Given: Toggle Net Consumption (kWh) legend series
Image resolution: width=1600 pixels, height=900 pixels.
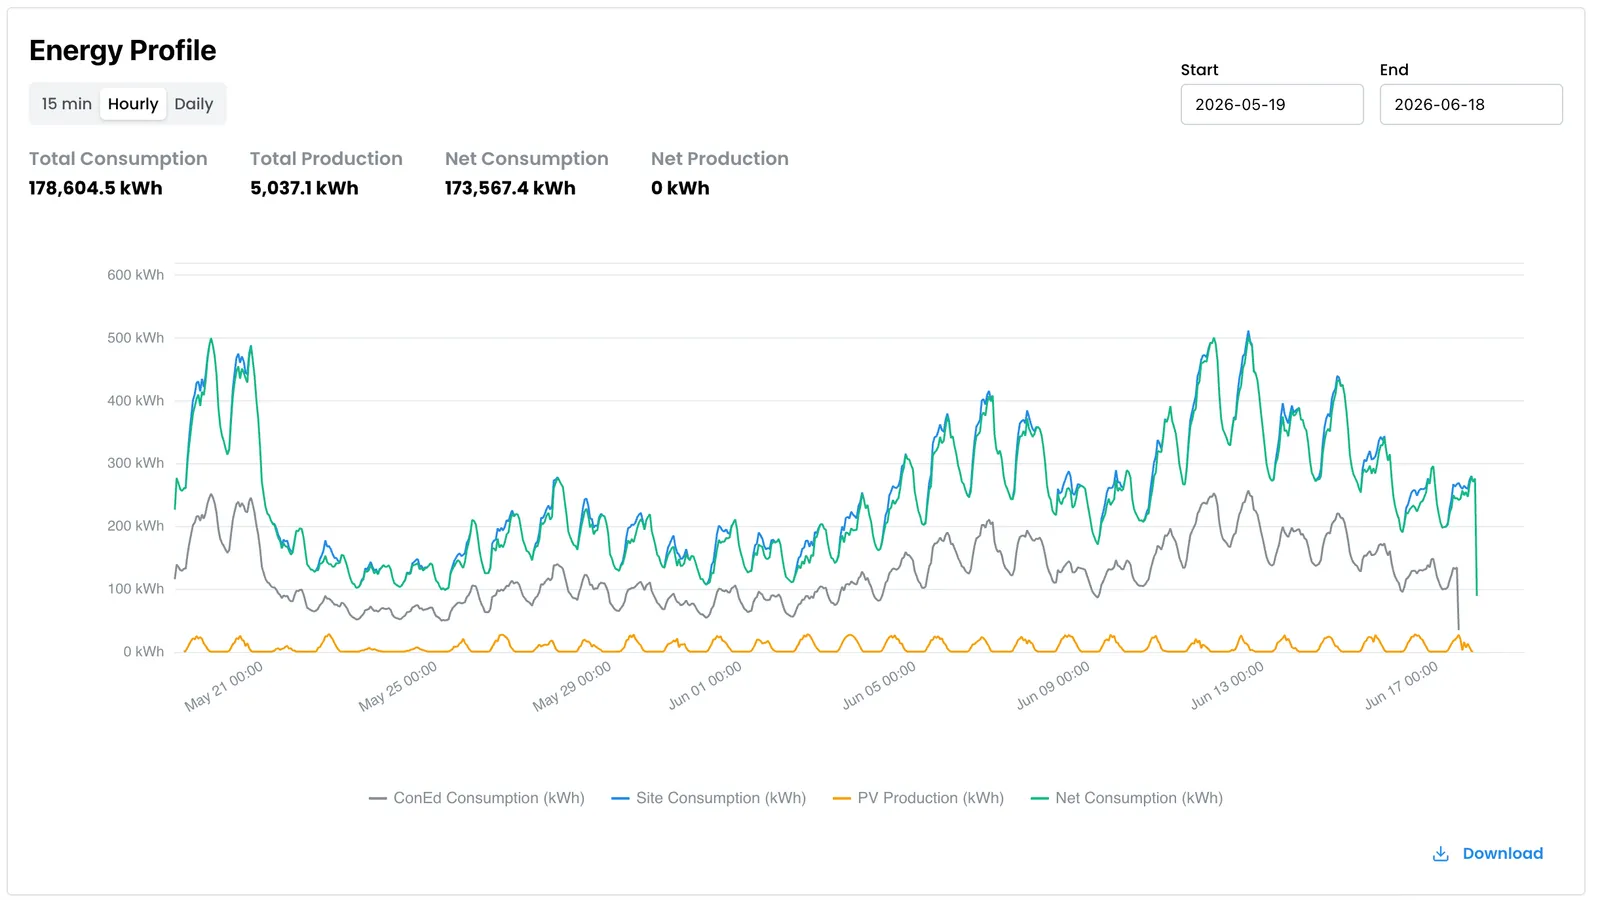Looking at the screenshot, I should (x=1127, y=798).
